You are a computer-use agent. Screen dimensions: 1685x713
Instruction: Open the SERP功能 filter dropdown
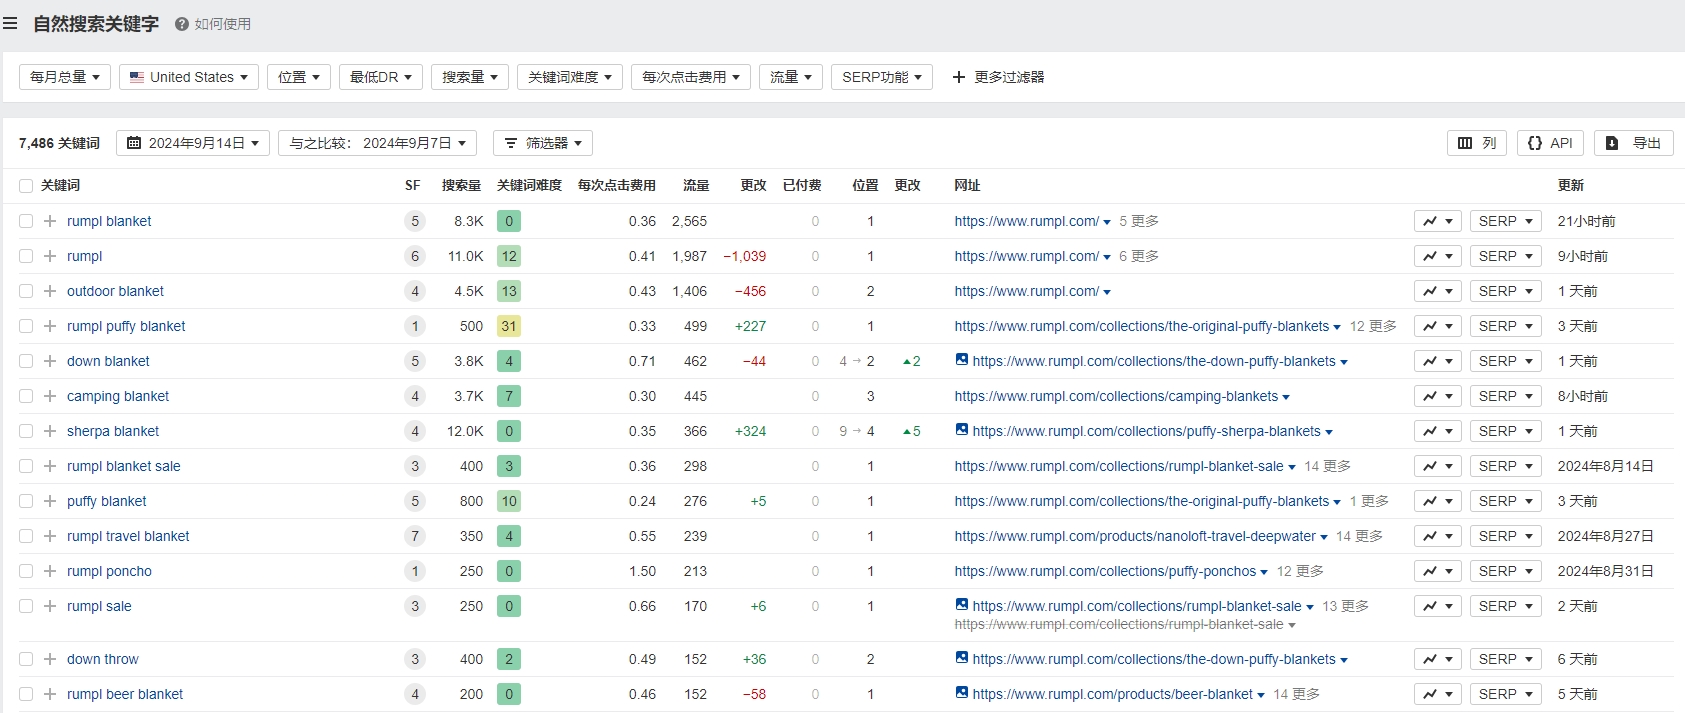click(x=882, y=77)
